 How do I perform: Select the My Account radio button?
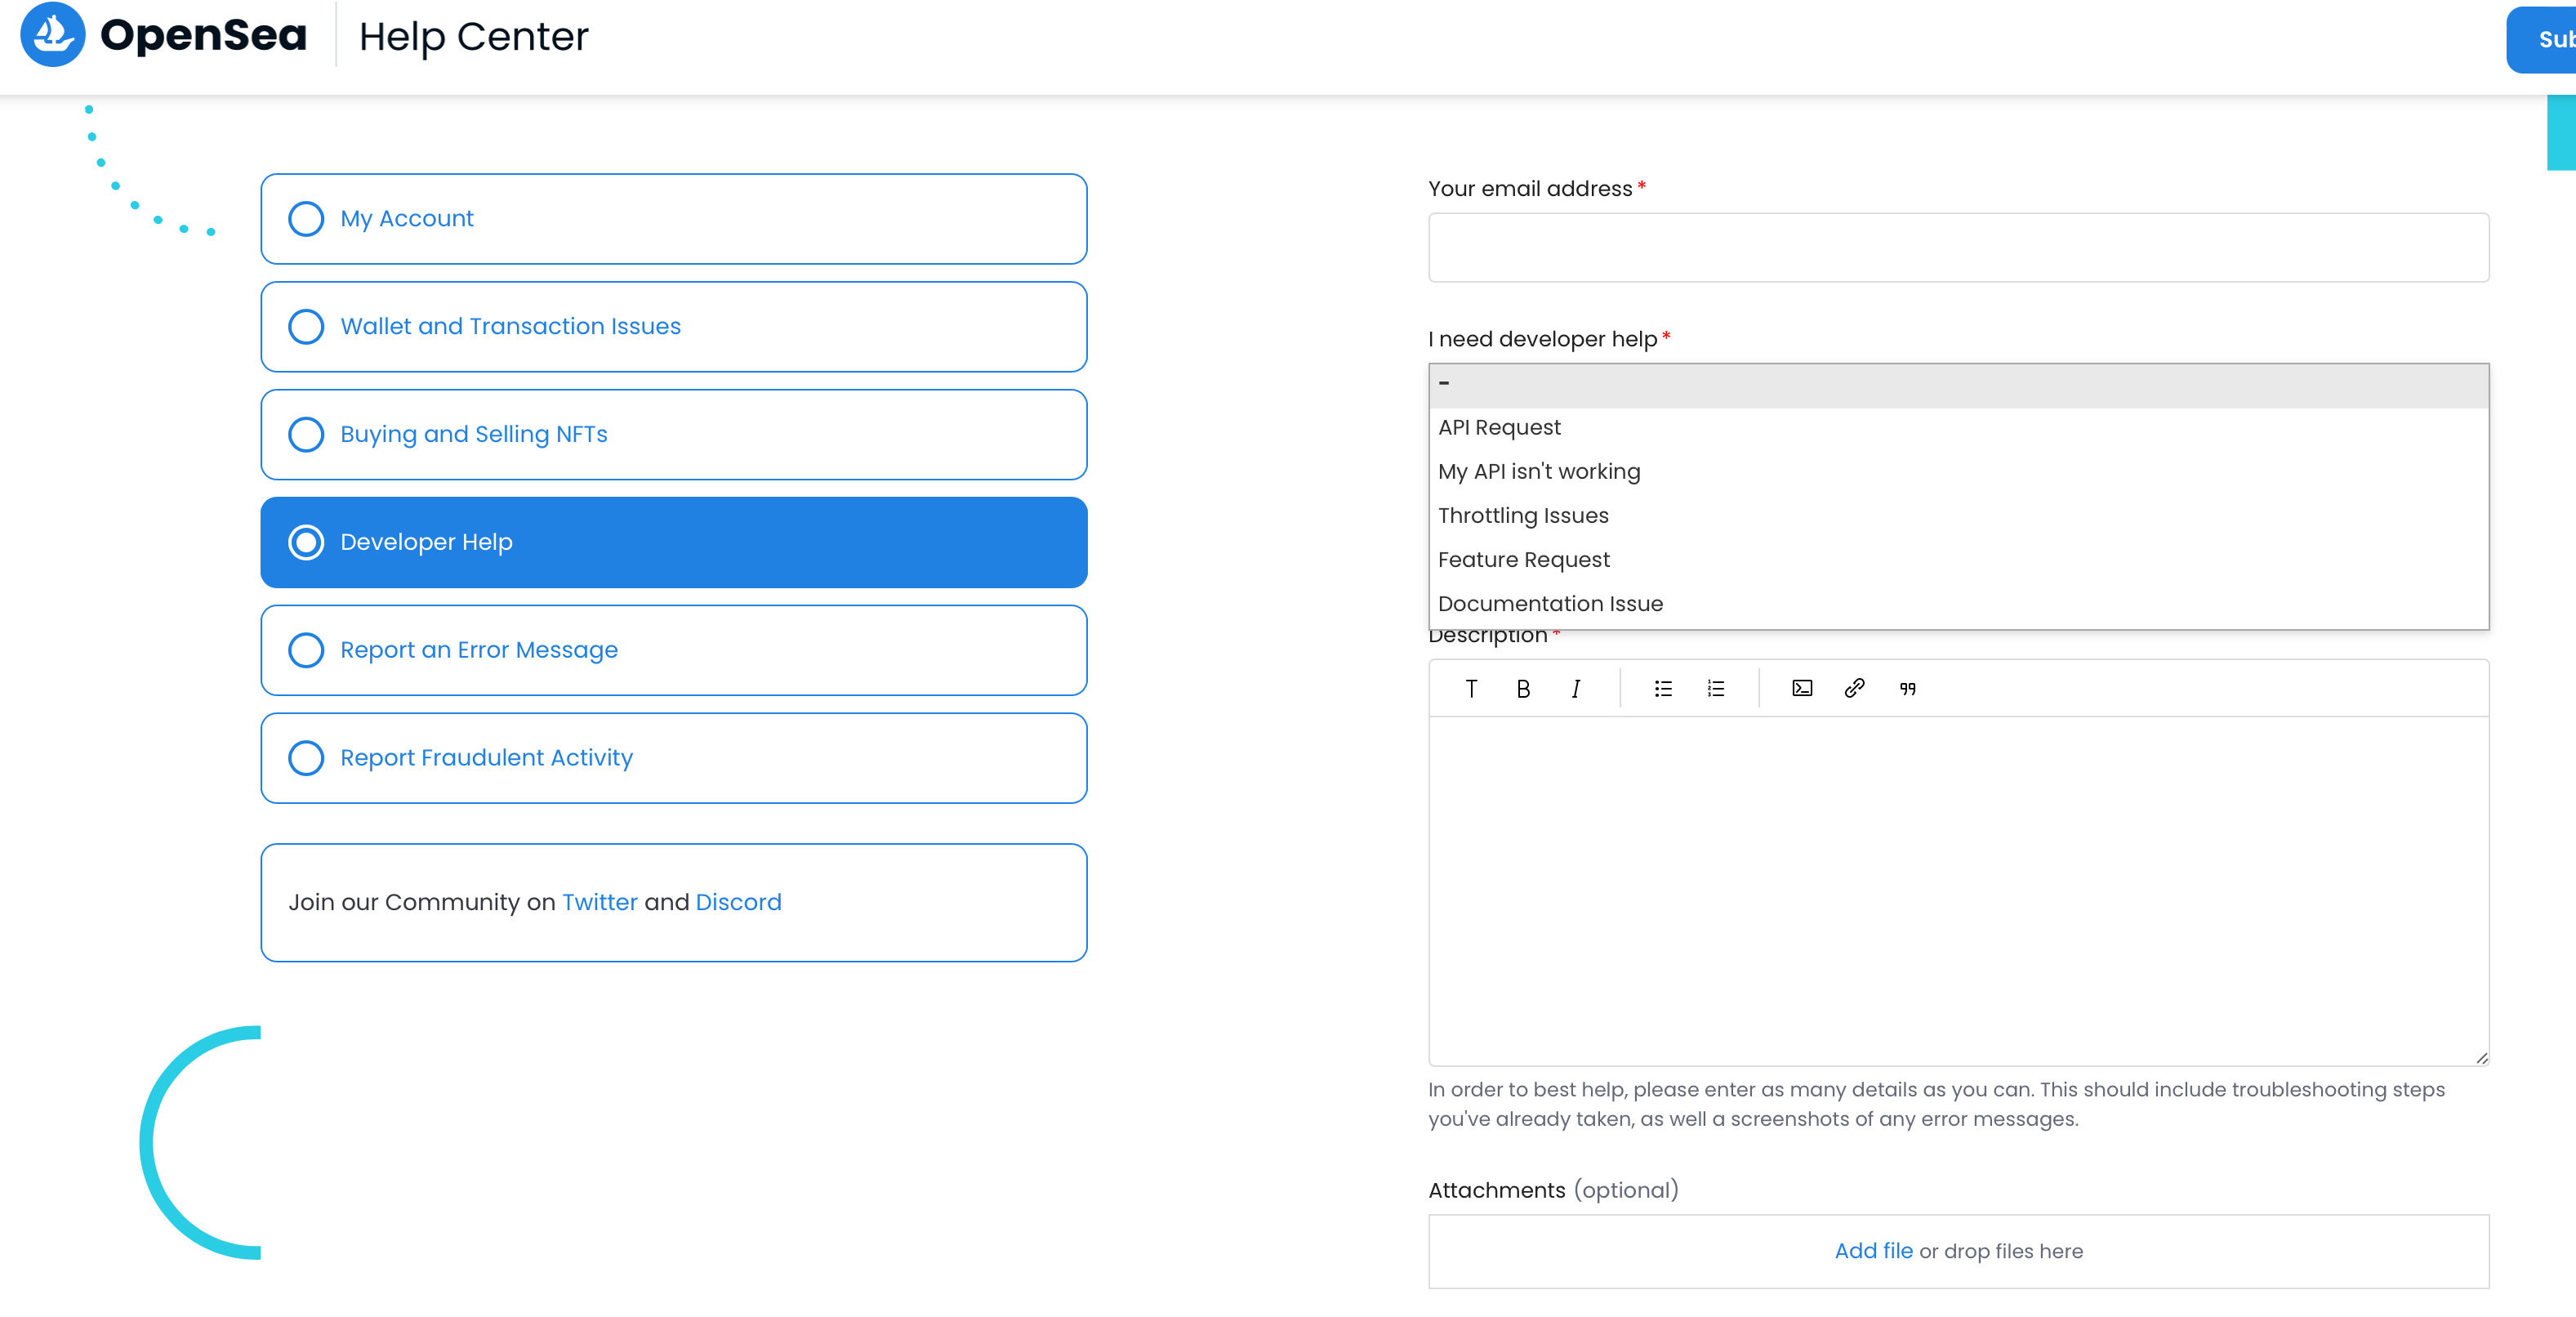(x=306, y=218)
